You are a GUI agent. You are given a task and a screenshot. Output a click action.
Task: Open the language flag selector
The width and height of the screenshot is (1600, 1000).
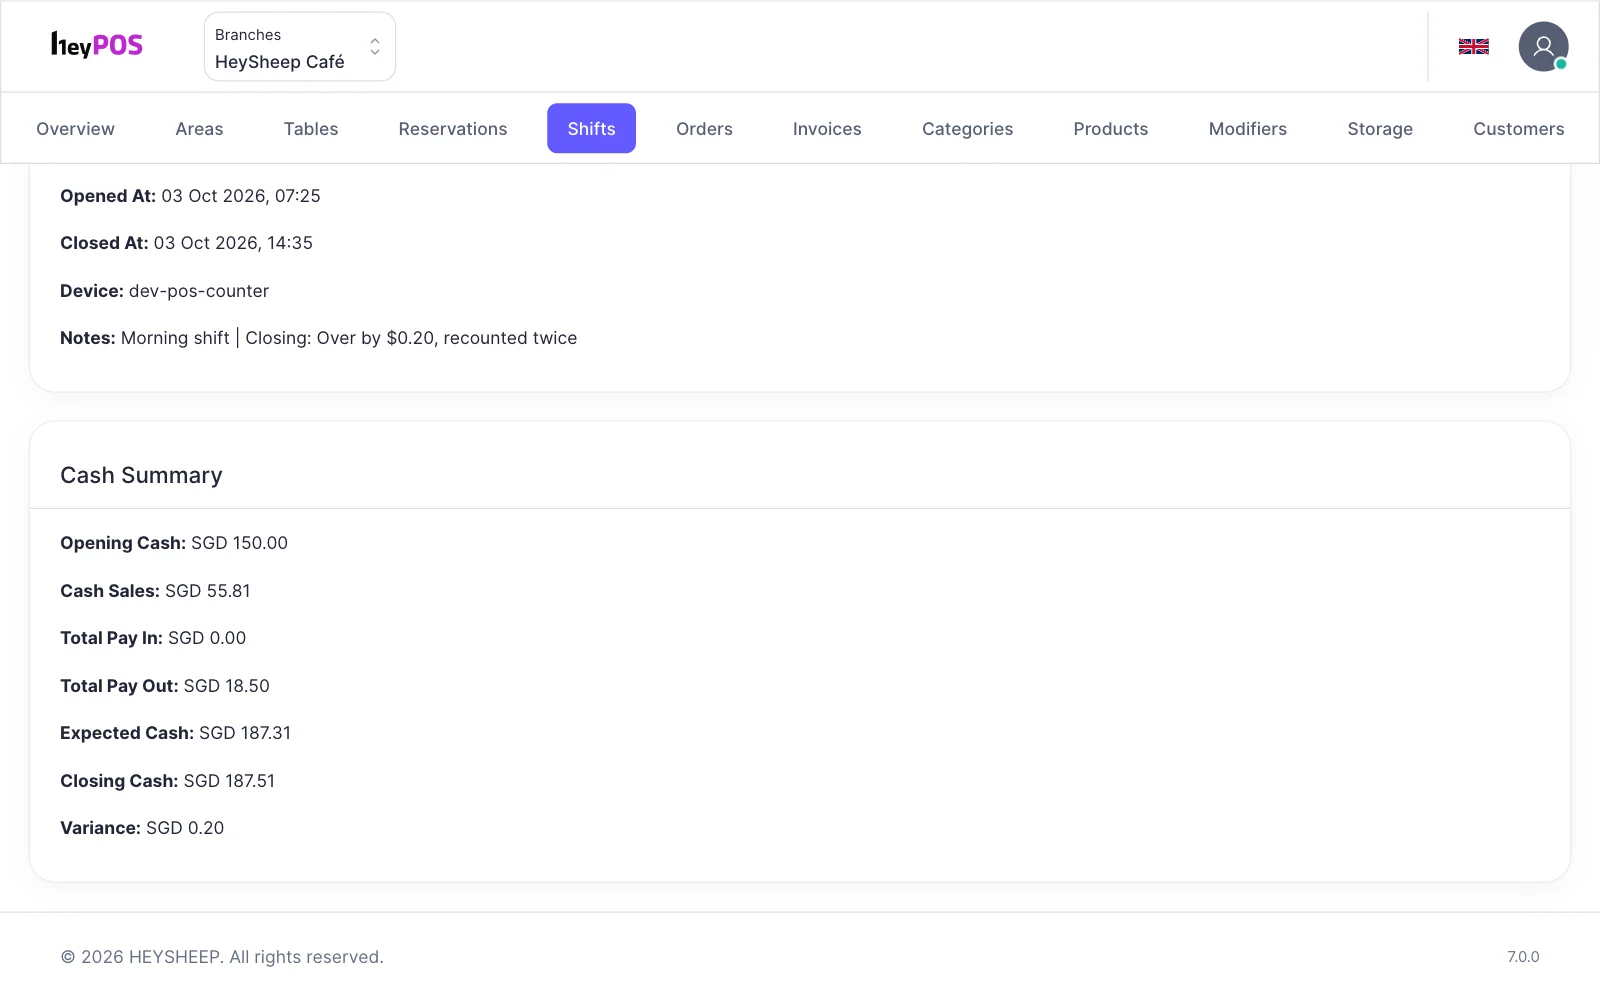click(1473, 46)
